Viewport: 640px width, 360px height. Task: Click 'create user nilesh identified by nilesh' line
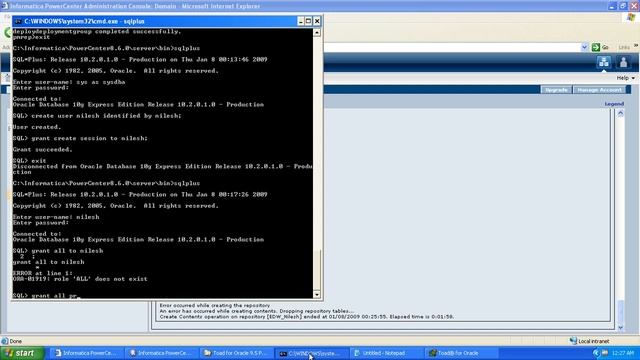coord(97,116)
